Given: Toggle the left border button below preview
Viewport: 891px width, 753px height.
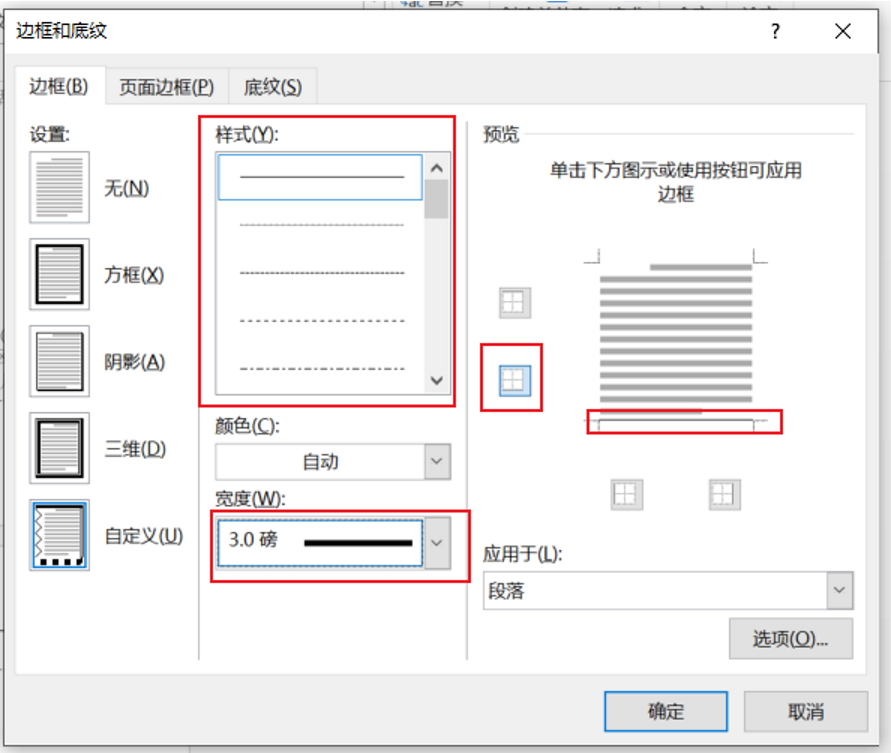Looking at the screenshot, I should pos(627,494).
